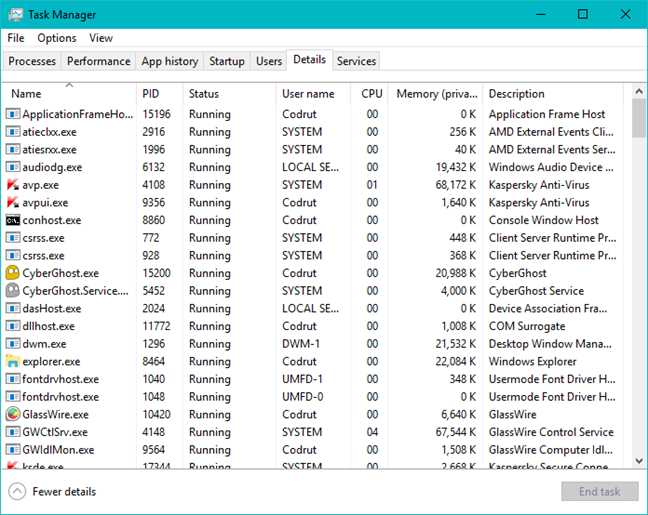
Task: Sort by the User name column header
Action: (313, 94)
